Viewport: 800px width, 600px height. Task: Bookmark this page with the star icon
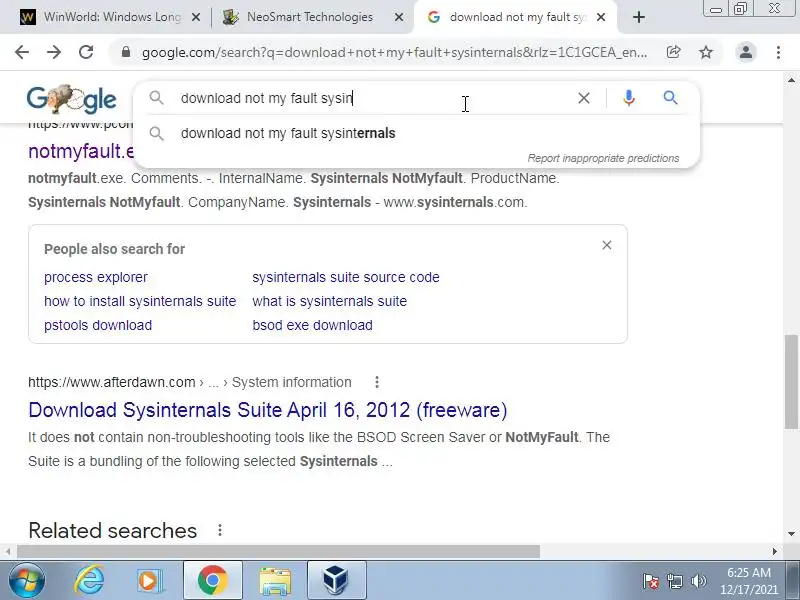(706, 52)
